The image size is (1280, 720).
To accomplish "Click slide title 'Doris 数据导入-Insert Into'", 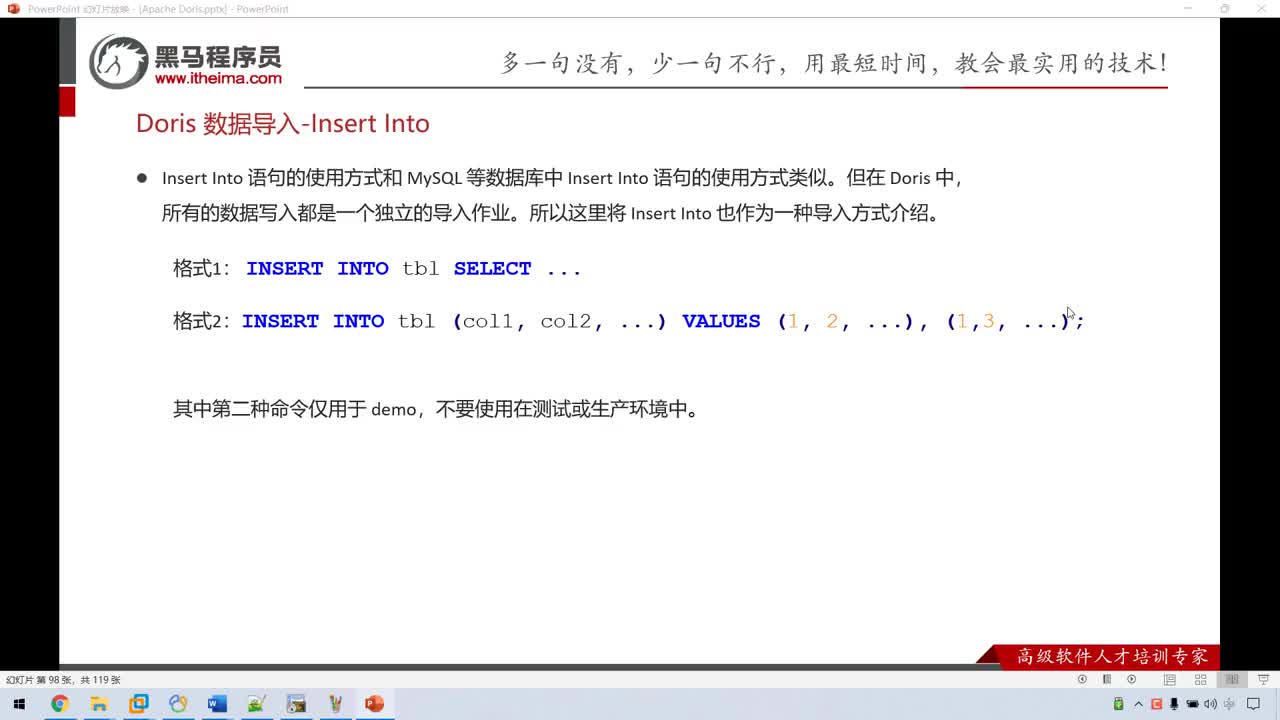I will [283, 123].
